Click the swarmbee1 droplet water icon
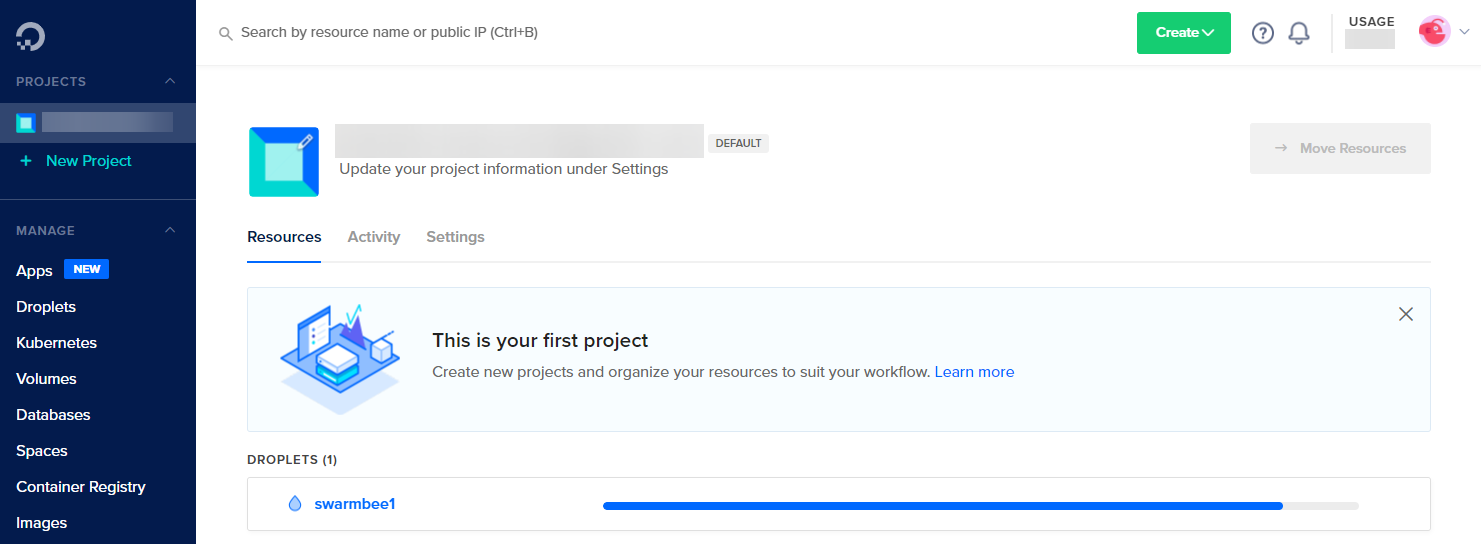The height and width of the screenshot is (544, 1481). tap(294, 504)
